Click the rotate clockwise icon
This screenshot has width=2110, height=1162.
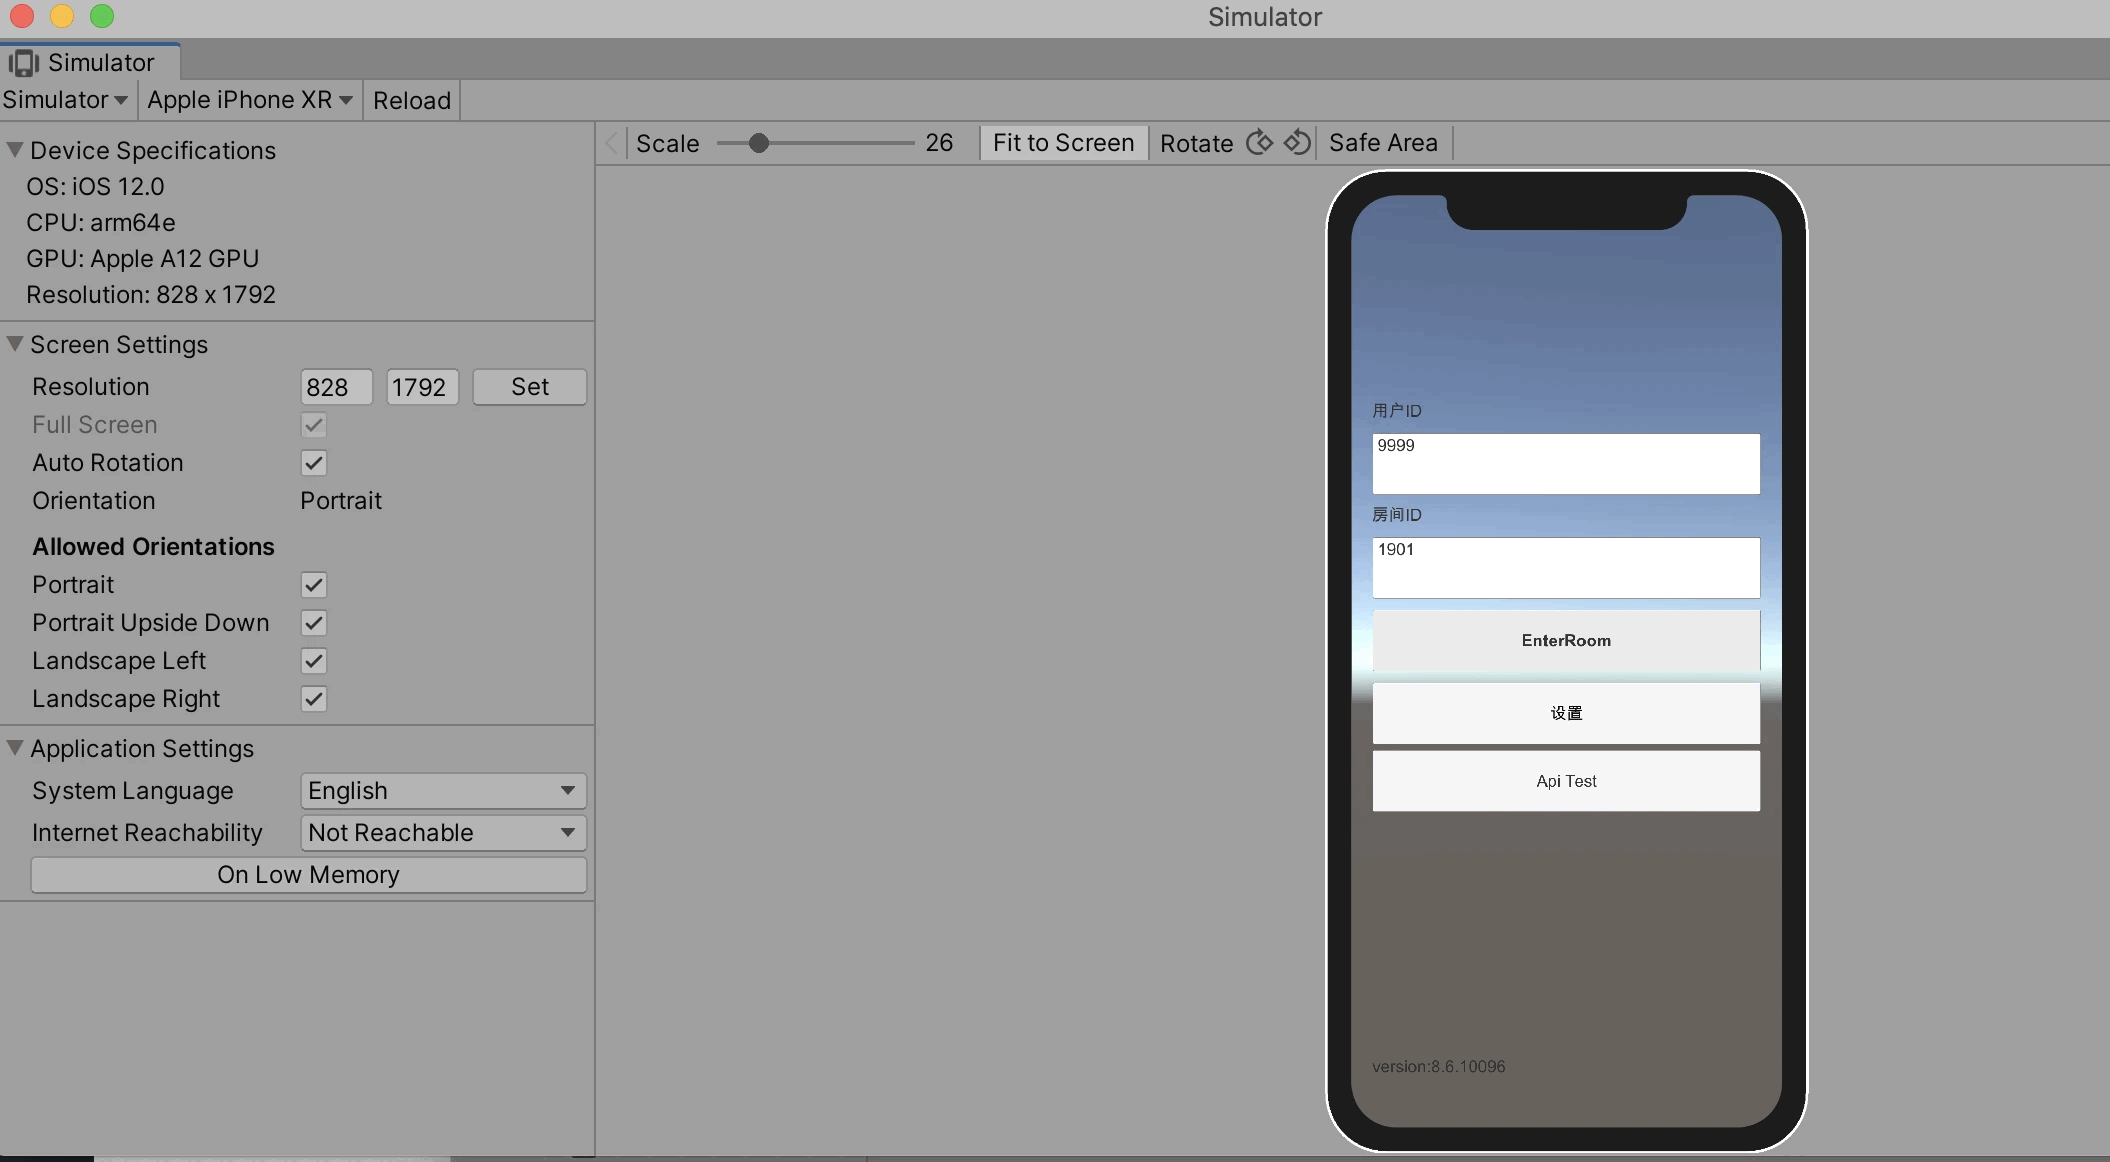(x=1260, y=143)
